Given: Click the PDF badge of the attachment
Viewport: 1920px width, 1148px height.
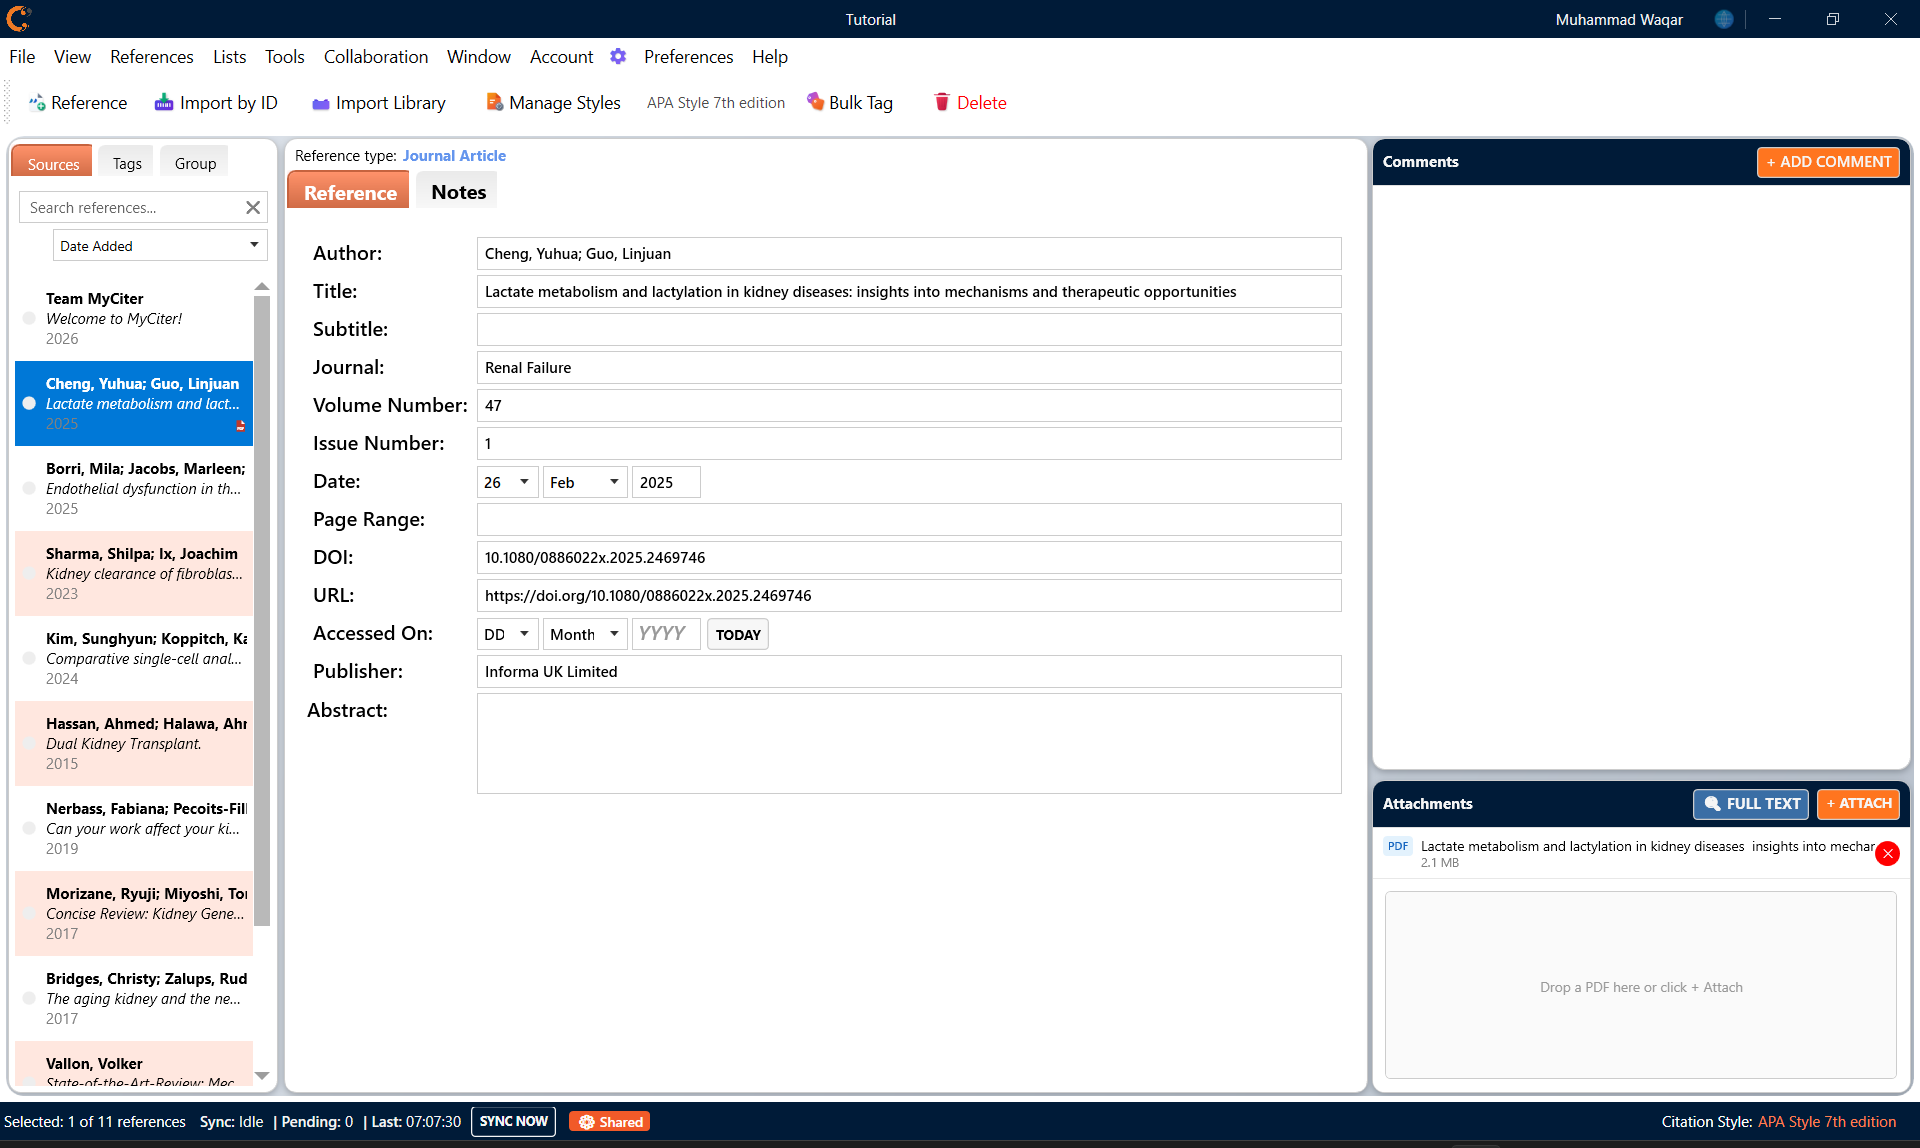Looking at the screenshot, I should (x=1398, y=846).
